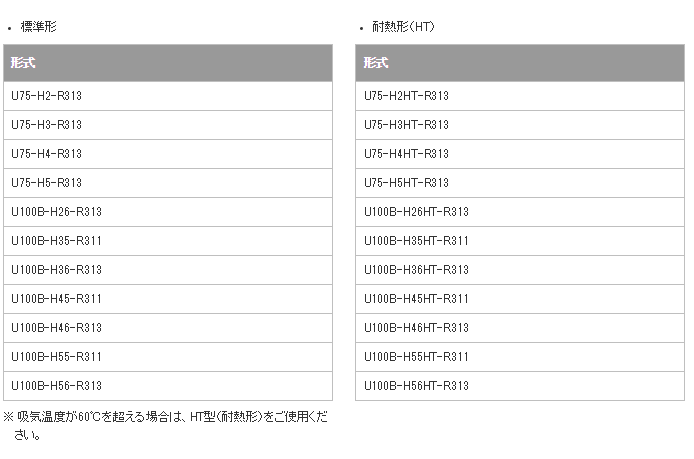Select model U100B-H35-R311
This screenshot has height=459, width=694.
(56, 241)
